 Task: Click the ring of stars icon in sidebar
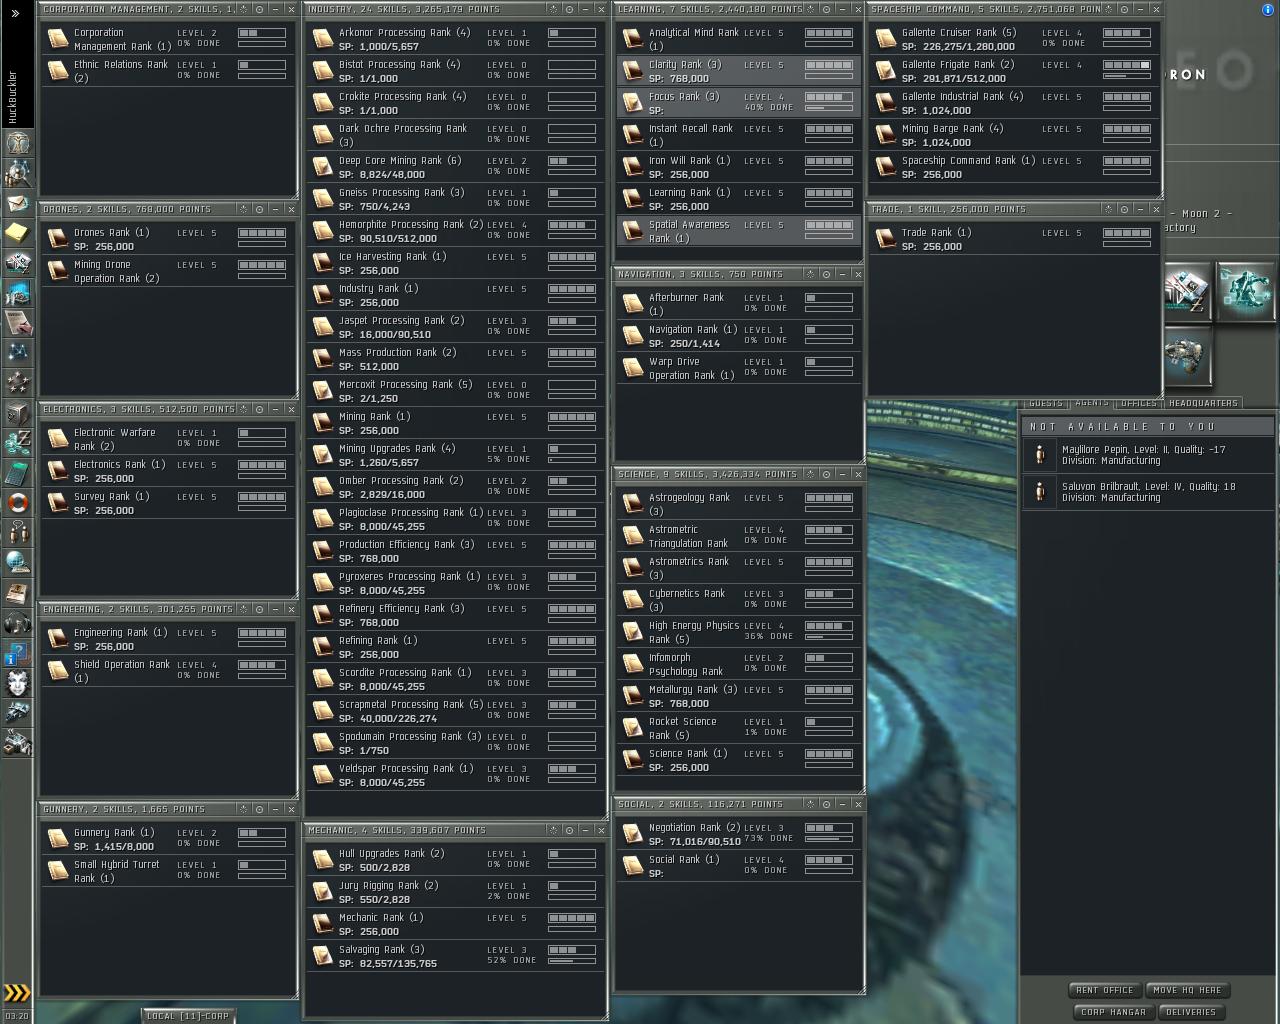[17, 382]
